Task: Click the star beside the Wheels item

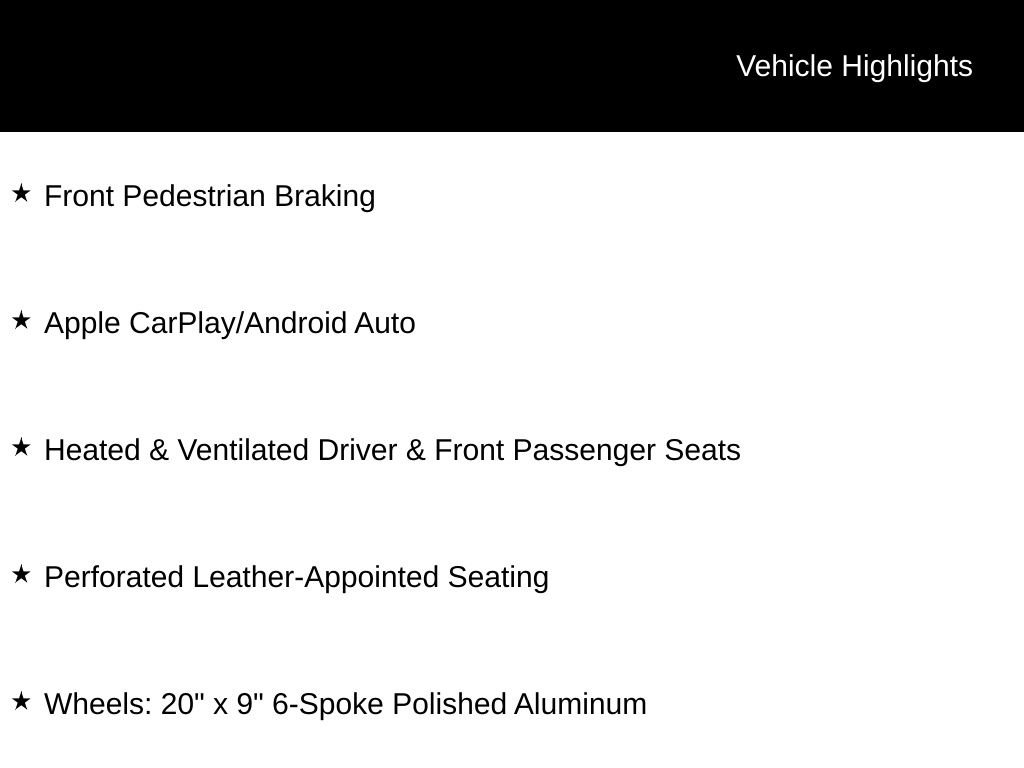Action: [x=21, y=701]
